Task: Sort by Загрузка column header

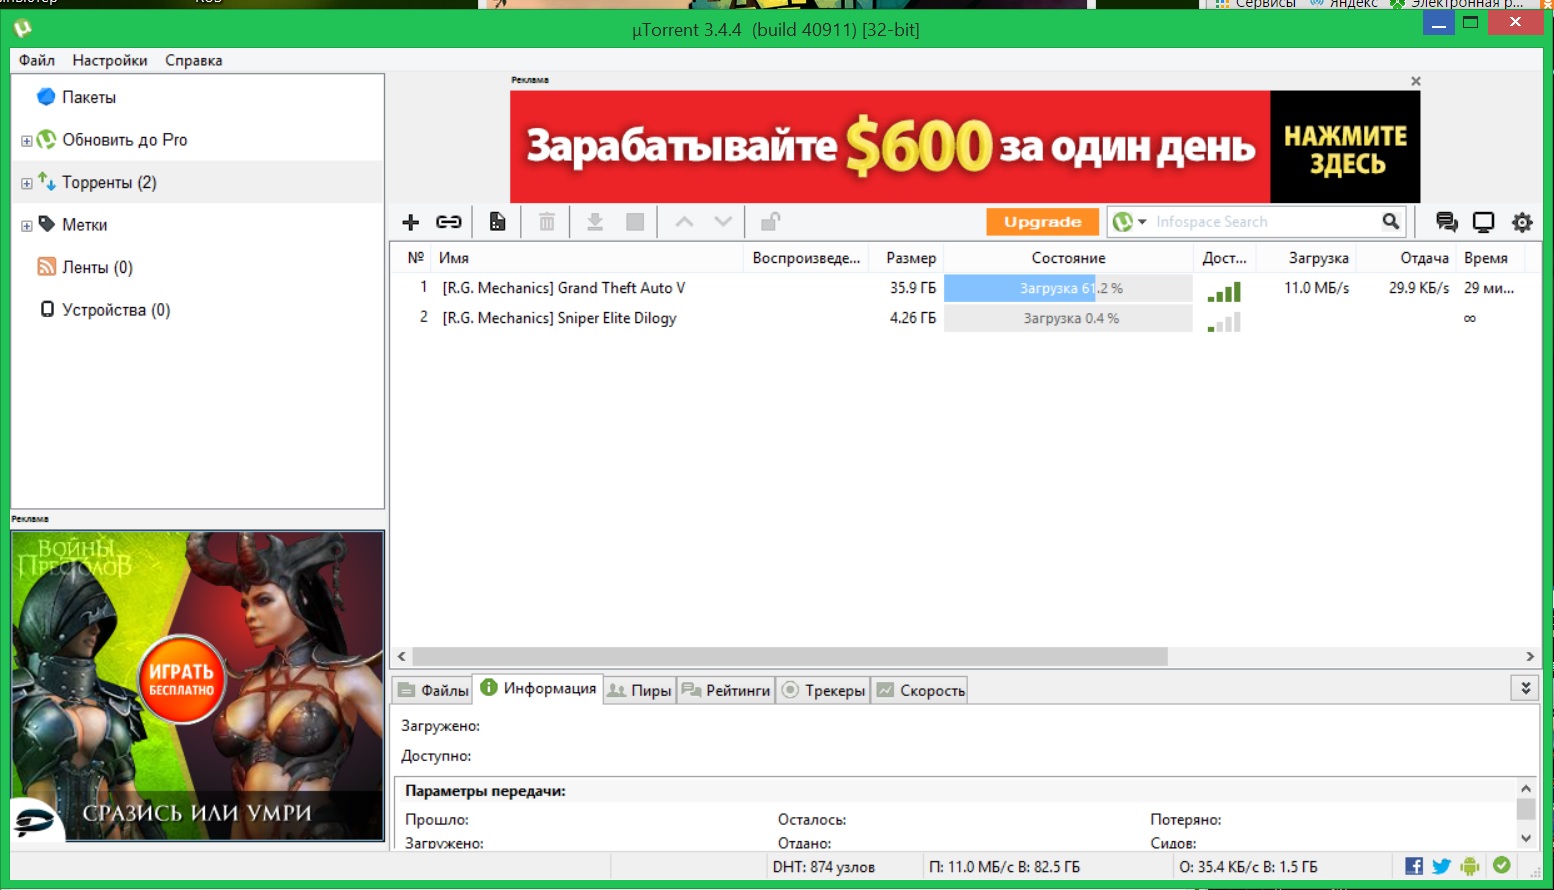Action: pos(1318,258)
